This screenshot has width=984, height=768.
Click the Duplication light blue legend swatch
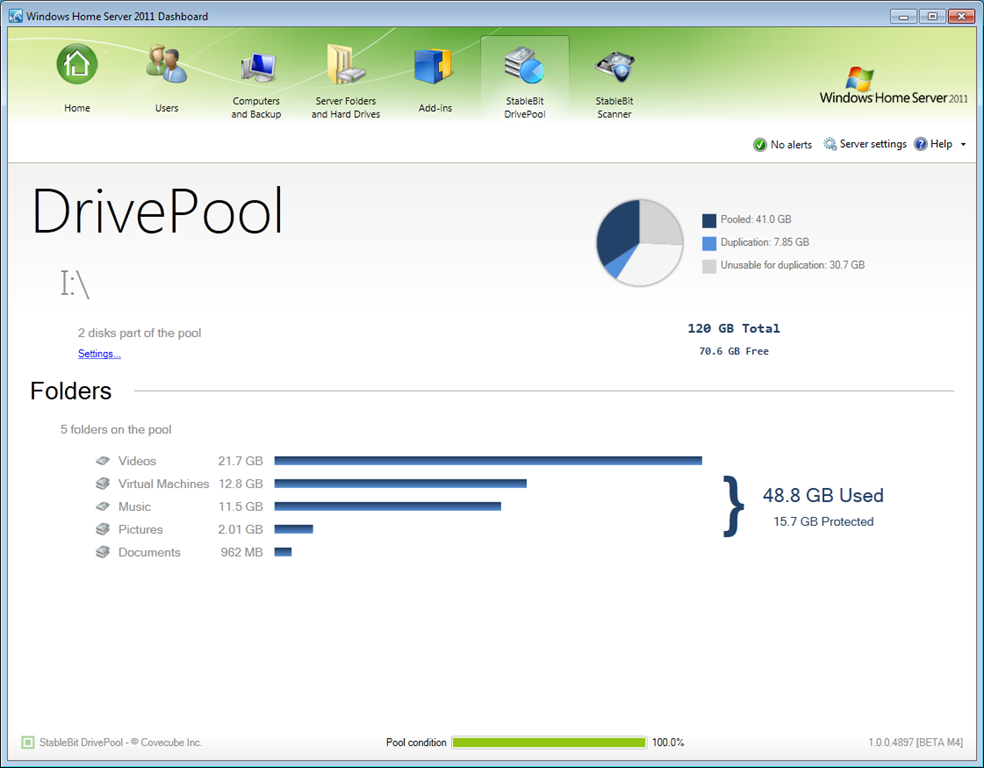(x=709, y=243)
